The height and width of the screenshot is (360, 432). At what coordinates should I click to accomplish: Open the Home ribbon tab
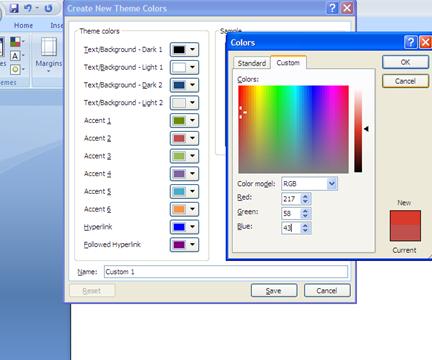coord(23,25)
